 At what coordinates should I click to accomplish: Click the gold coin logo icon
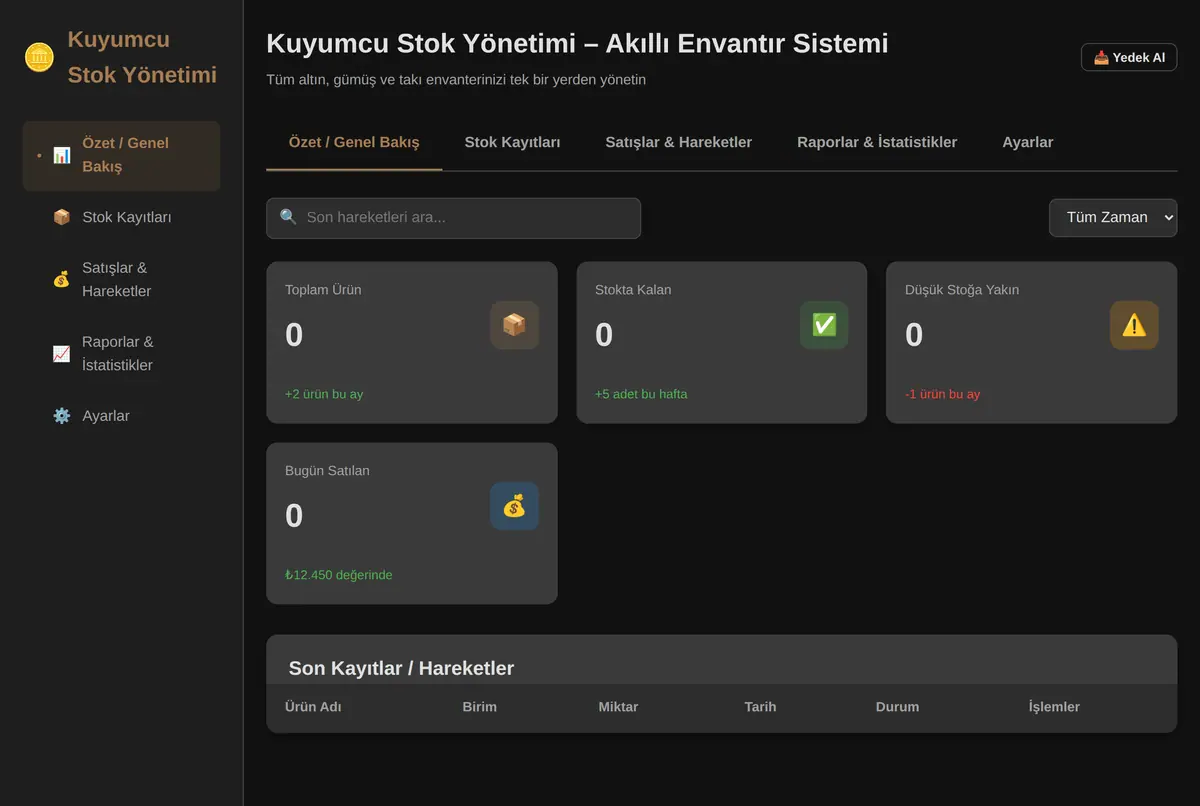point(39,57)
